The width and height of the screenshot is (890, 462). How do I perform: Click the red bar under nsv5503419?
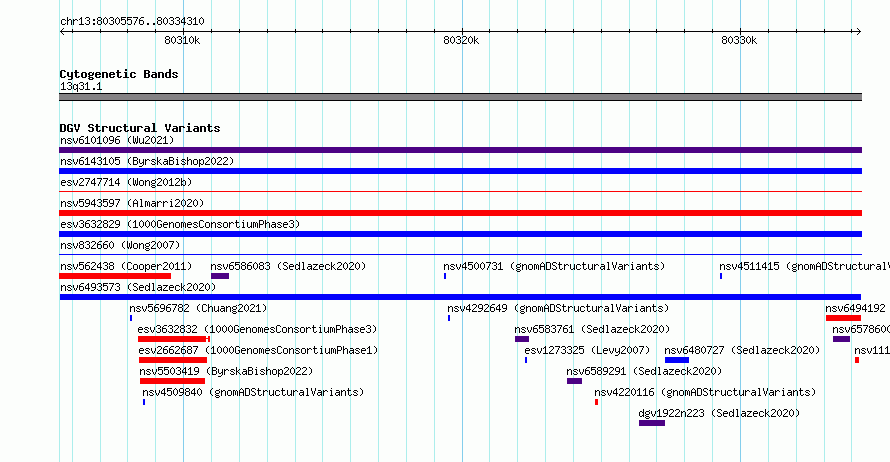tap(173, 381)
